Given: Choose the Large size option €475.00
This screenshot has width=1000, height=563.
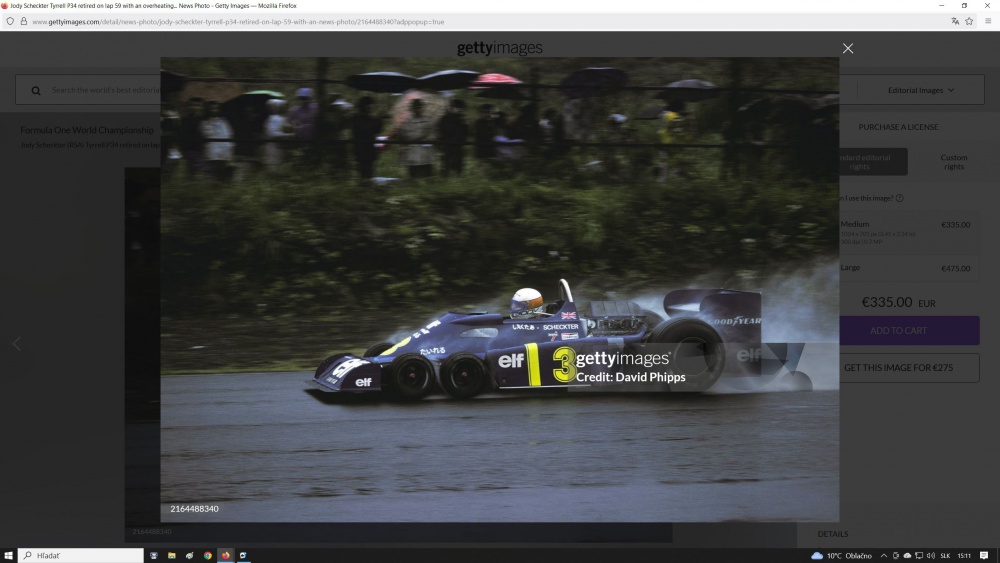Looking at the screenshot, I should pyautogui.click(x=908, y=268).
